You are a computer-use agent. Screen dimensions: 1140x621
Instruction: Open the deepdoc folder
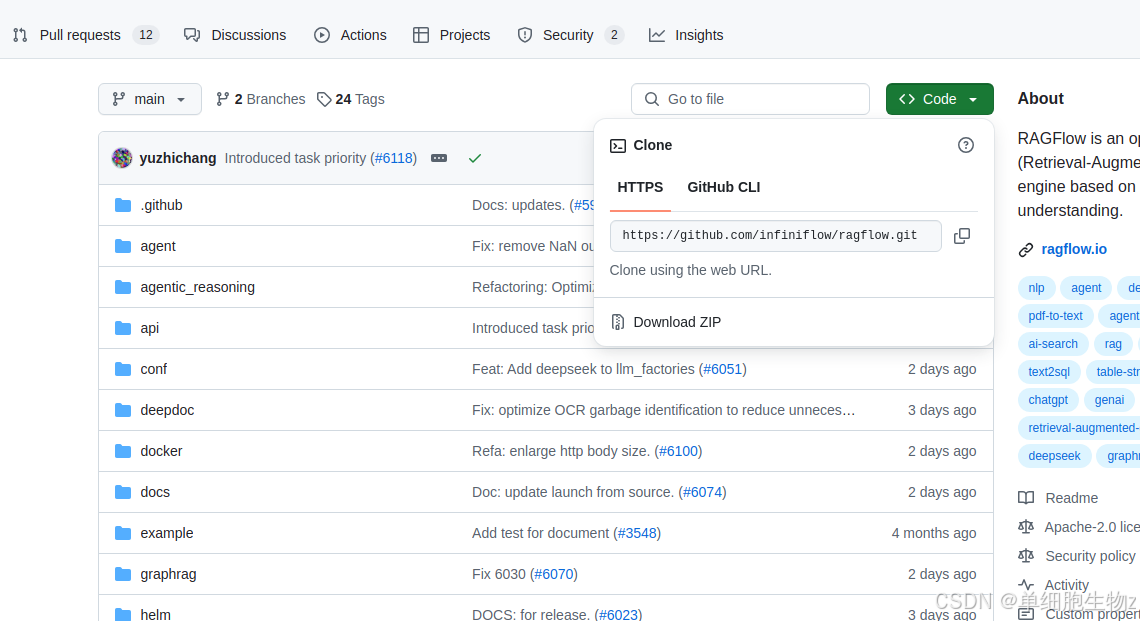click(167, 410)
